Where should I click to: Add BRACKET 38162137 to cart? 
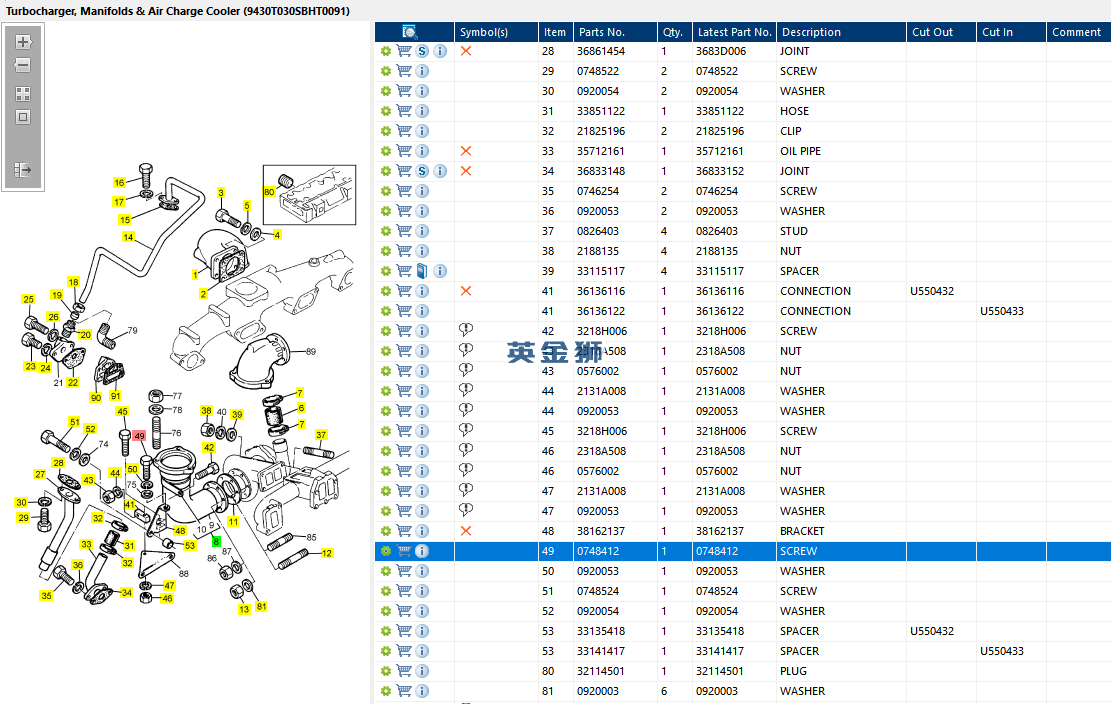coord(404,530)
